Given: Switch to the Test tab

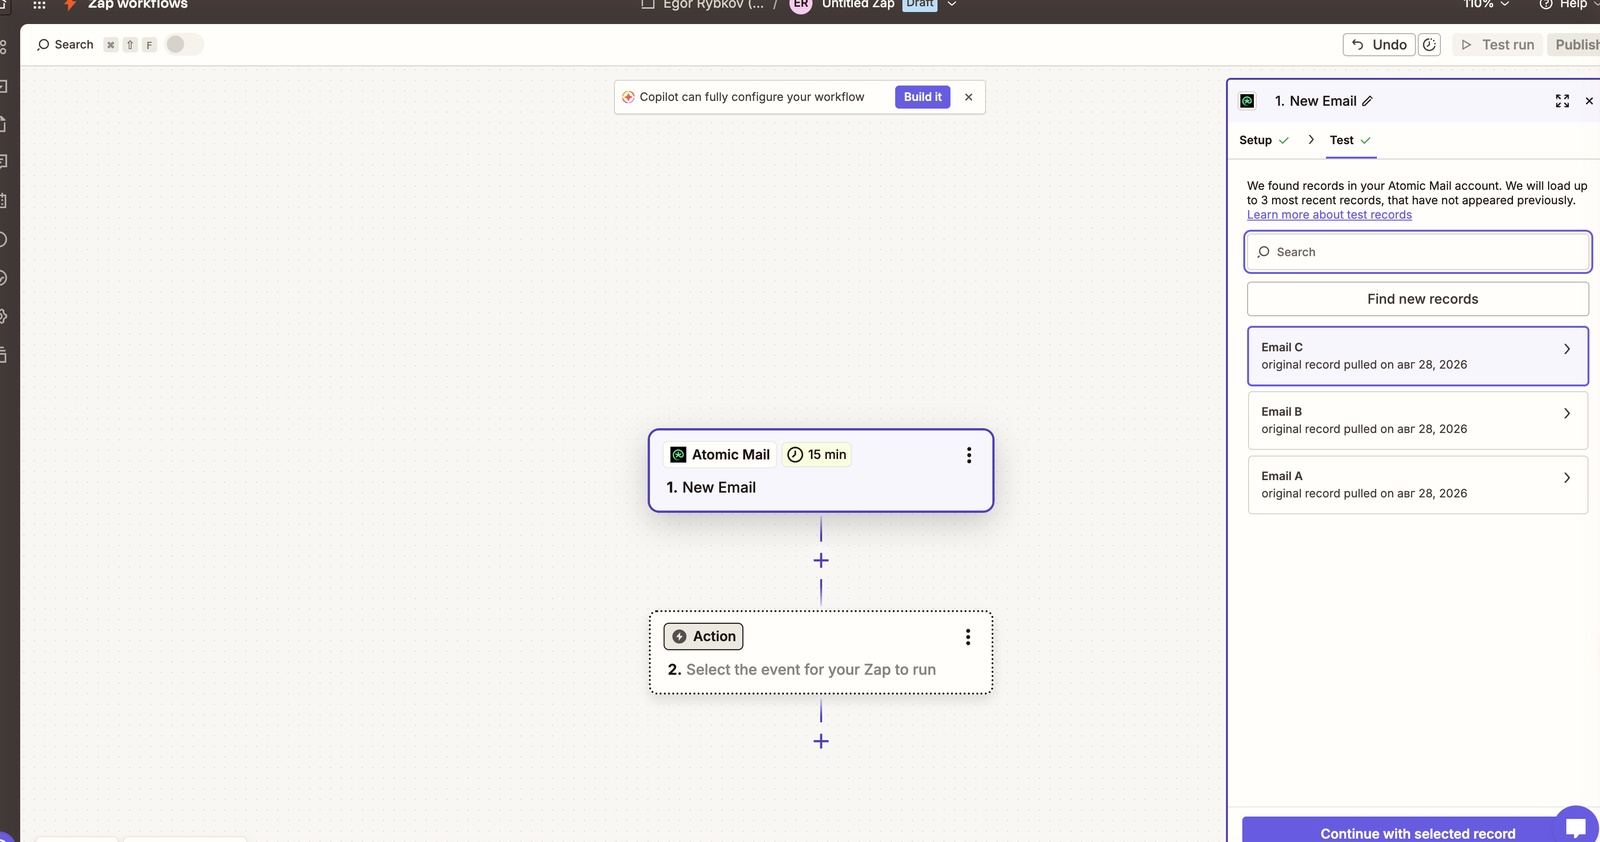Looking at the screenshot, I should tap(1350, 140).
